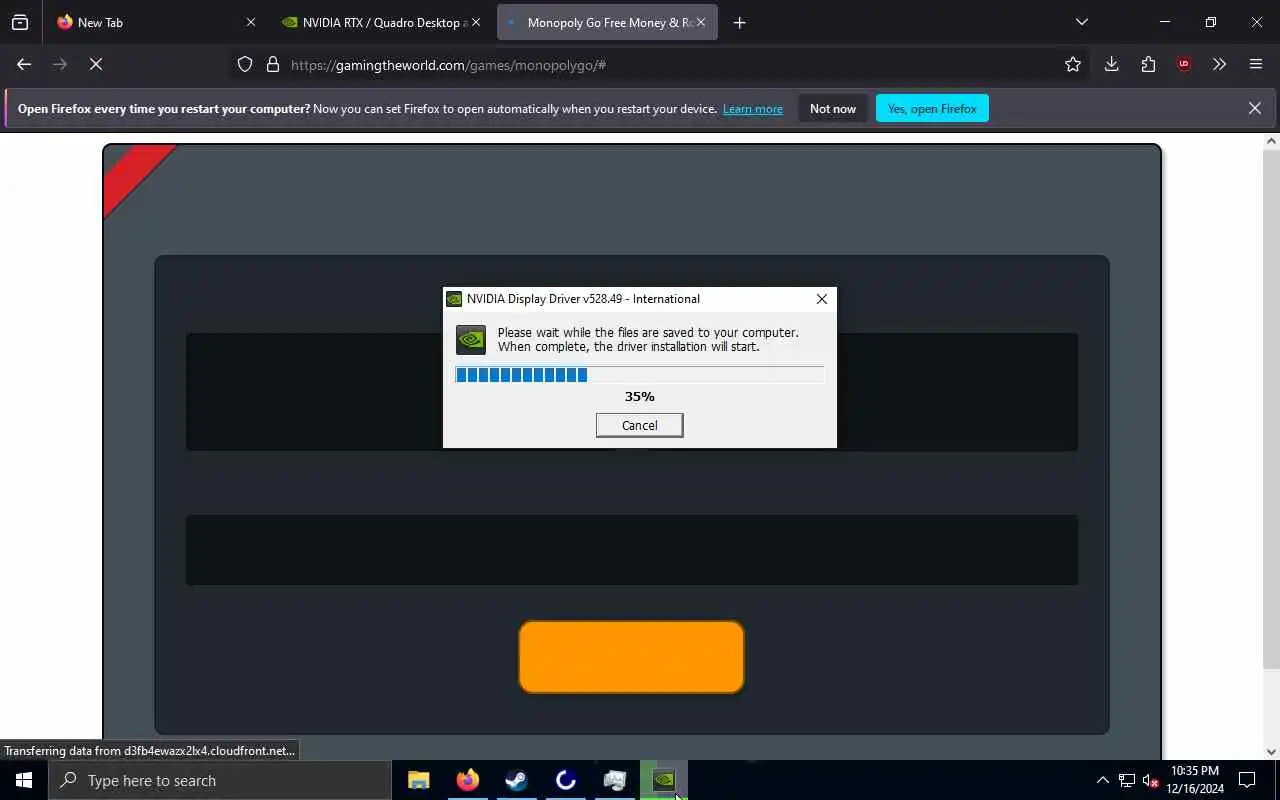1280x800 pixels.
Task: Close the Monopoly Go tab
Action: 701,22
